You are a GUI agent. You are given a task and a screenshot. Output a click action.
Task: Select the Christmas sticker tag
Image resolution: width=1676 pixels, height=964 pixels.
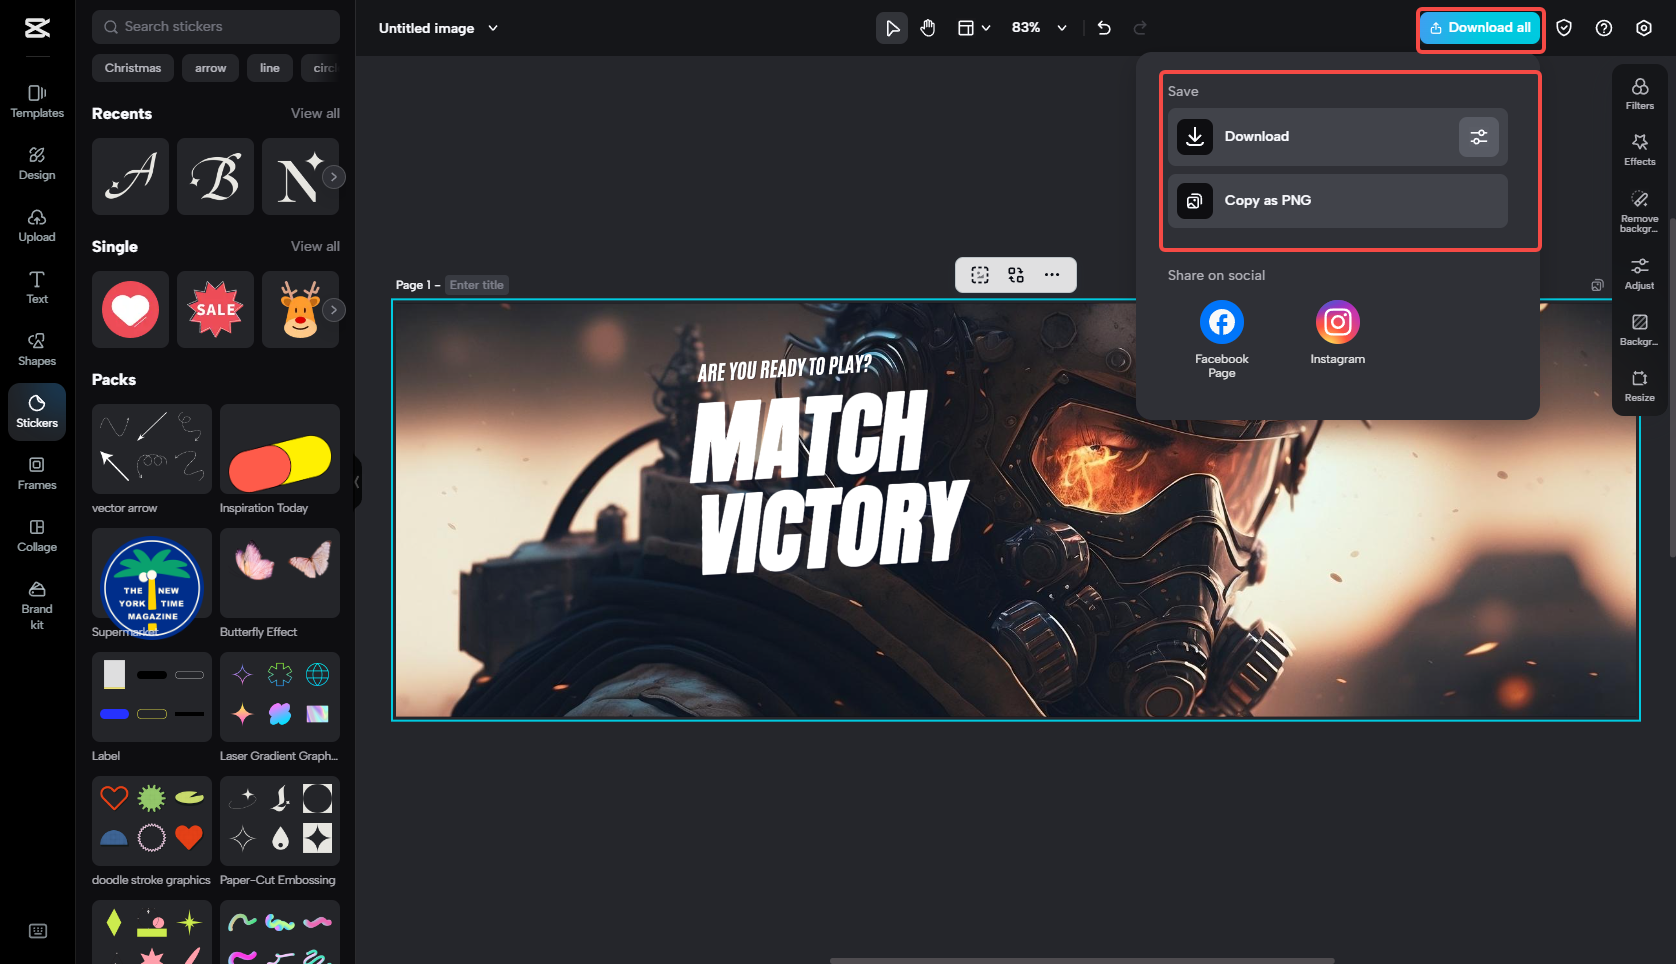pyautogui.click(x=133, y=68)
